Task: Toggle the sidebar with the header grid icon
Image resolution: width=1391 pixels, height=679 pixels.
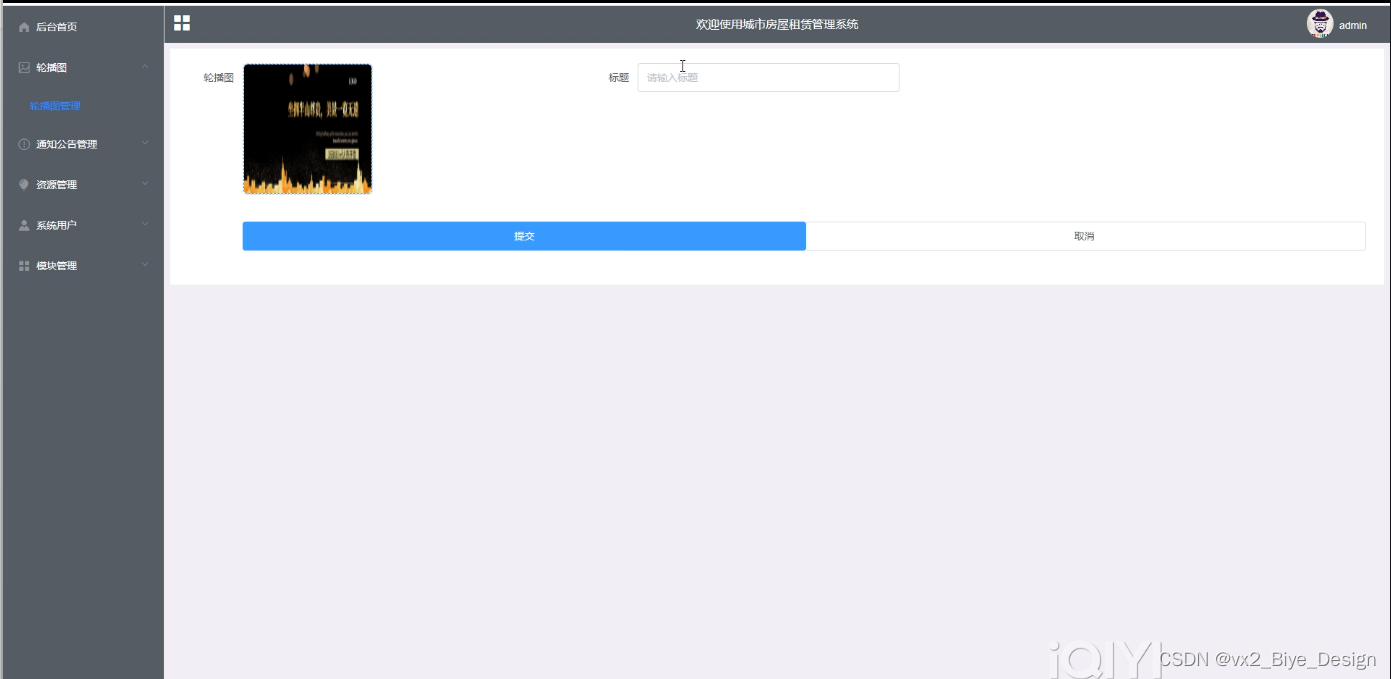Action: [x=182, y=23]
